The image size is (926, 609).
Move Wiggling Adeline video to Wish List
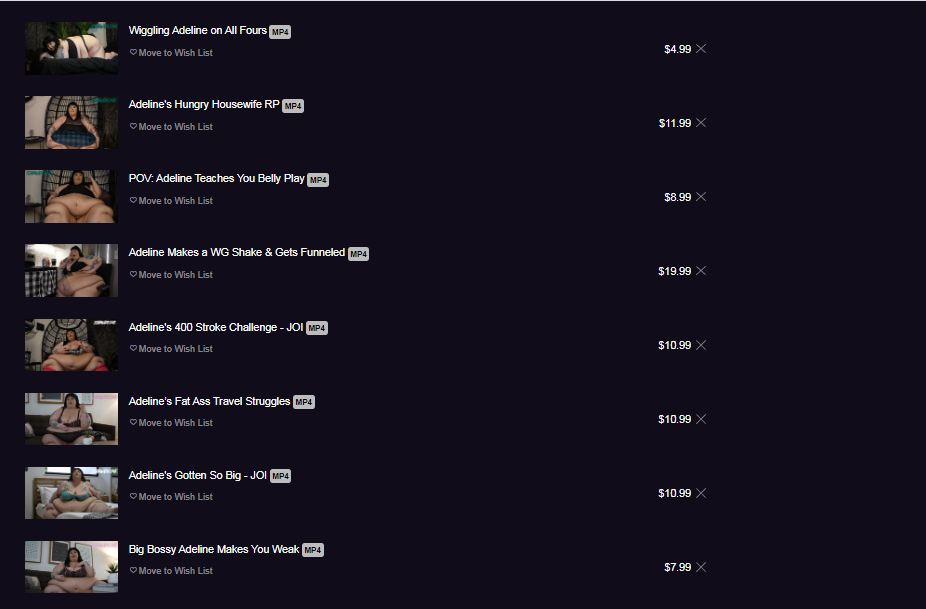click(172, 53)
